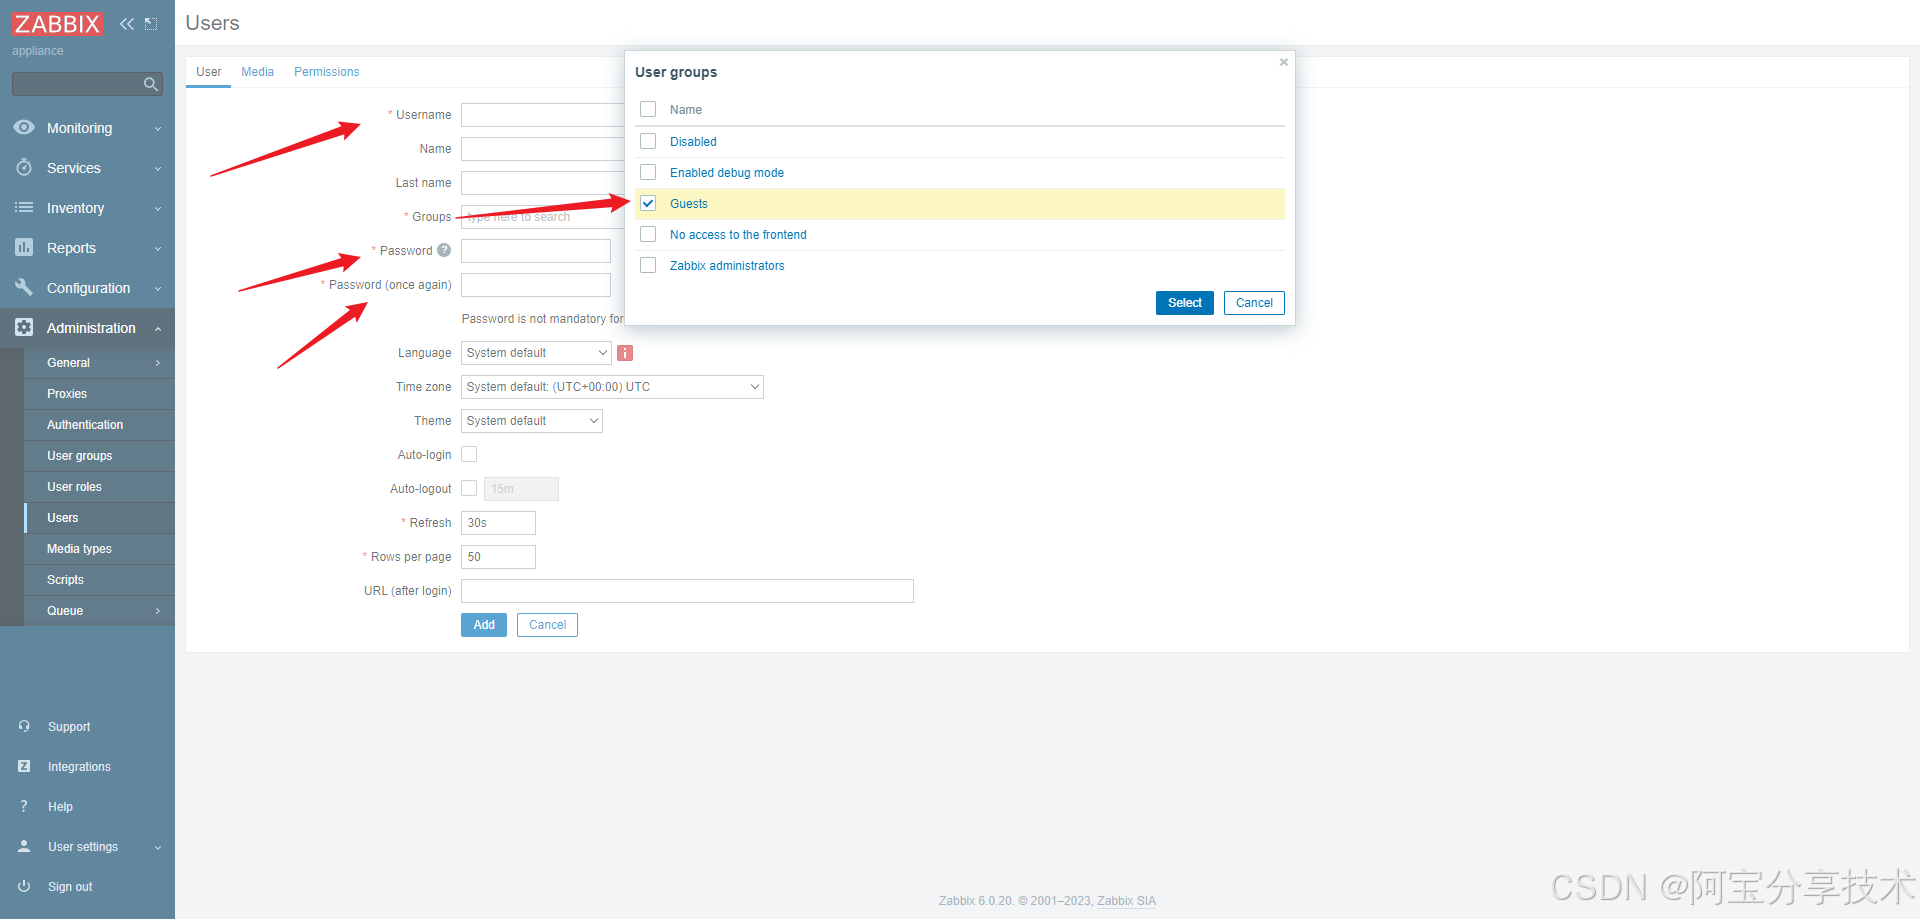Click the Monitoring eye icon
The height and width of the screenshot is (919, 1920).
pos(24,127)
